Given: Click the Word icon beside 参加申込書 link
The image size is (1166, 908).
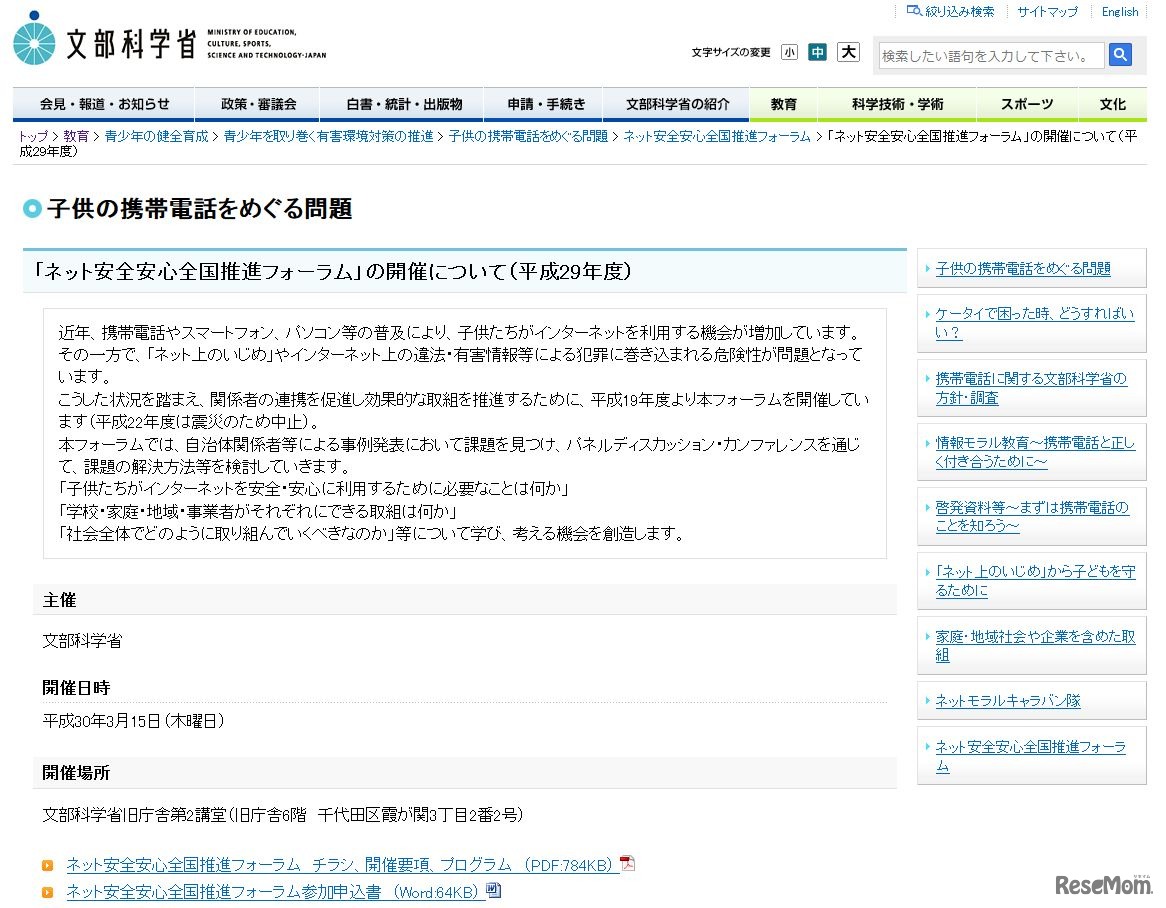Looking at the screenshot, I should (494, 890).
